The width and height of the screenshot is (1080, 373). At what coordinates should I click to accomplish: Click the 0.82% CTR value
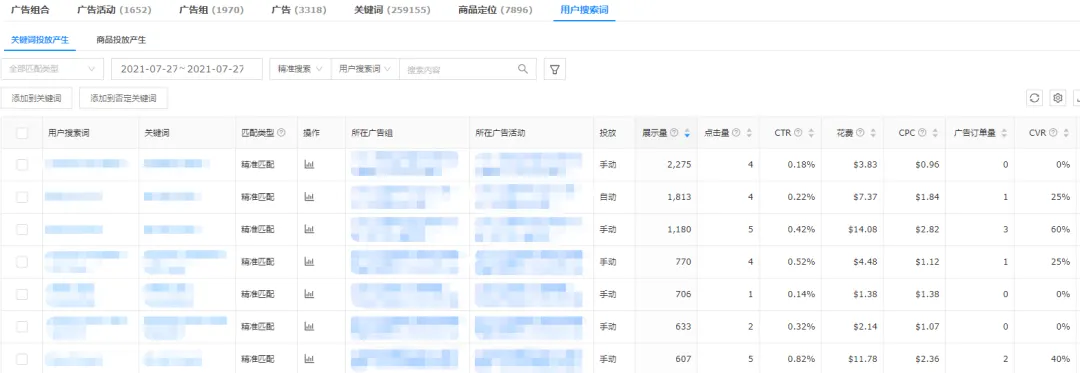802,359
